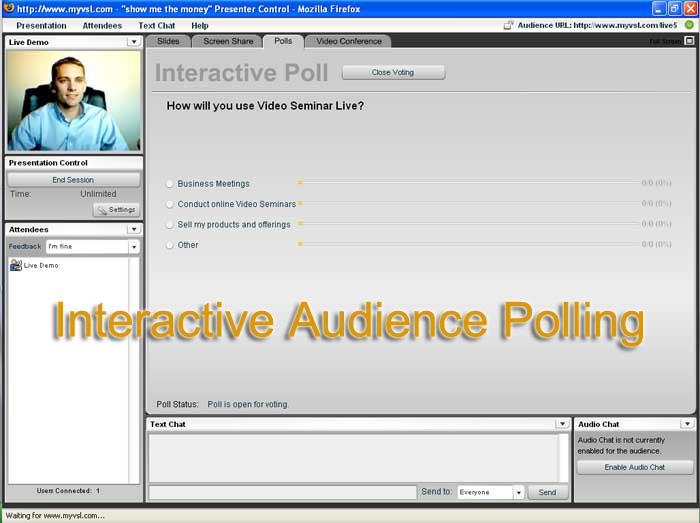Open the Text Chat menu
Viewport: 700px width, 523px height.
point(157,26)
